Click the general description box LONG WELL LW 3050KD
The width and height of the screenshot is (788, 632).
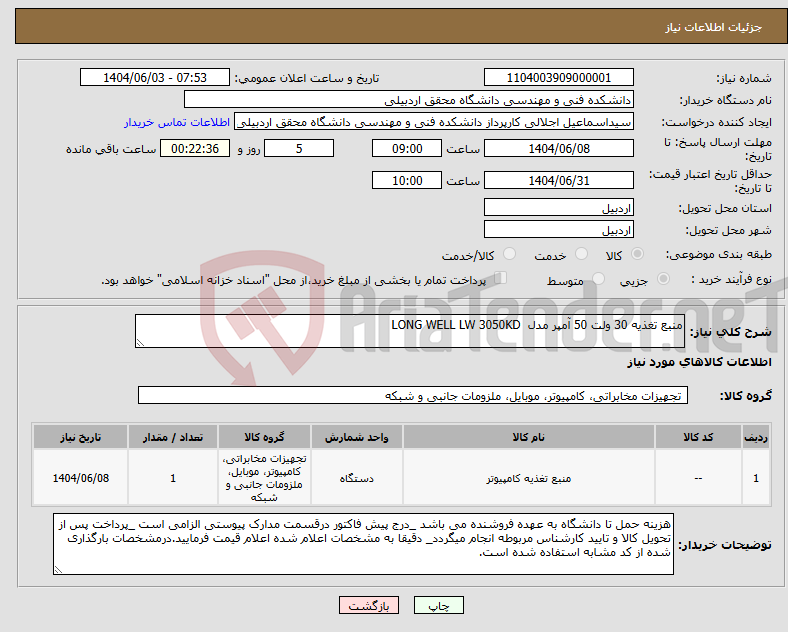tap(410, 331)
